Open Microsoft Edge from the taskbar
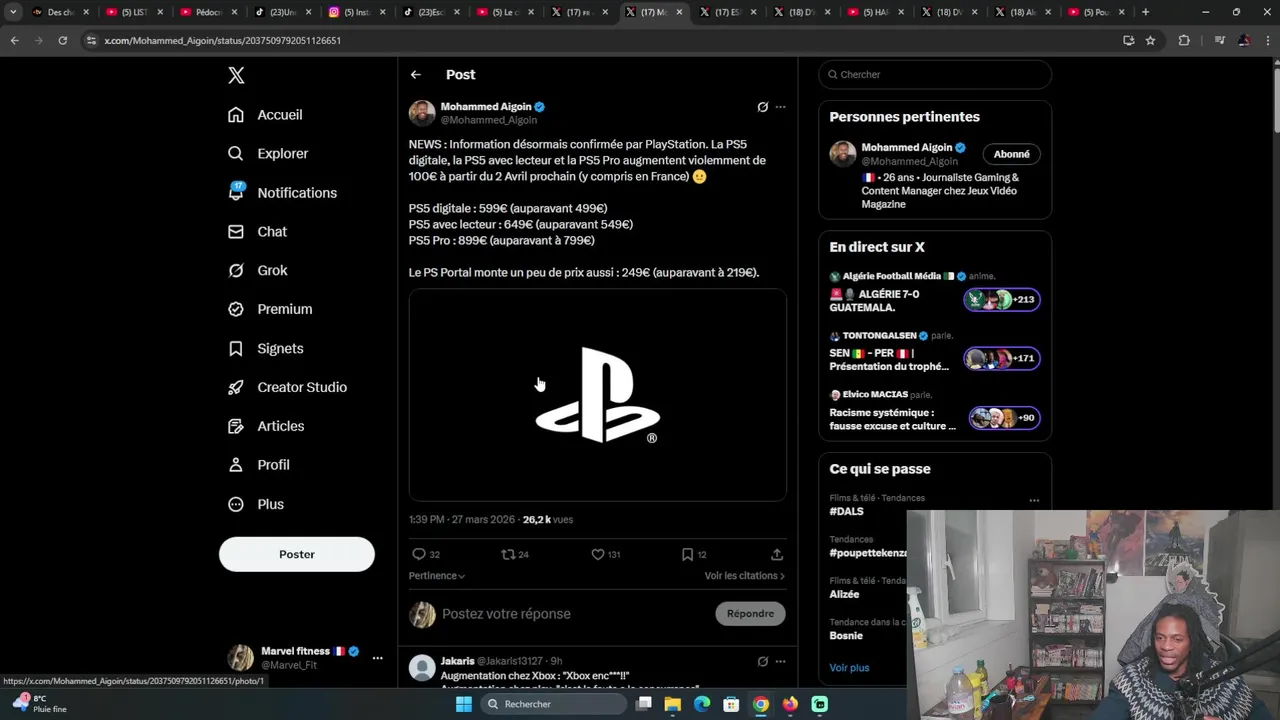 pyautogui.click(x=702, y=704)
